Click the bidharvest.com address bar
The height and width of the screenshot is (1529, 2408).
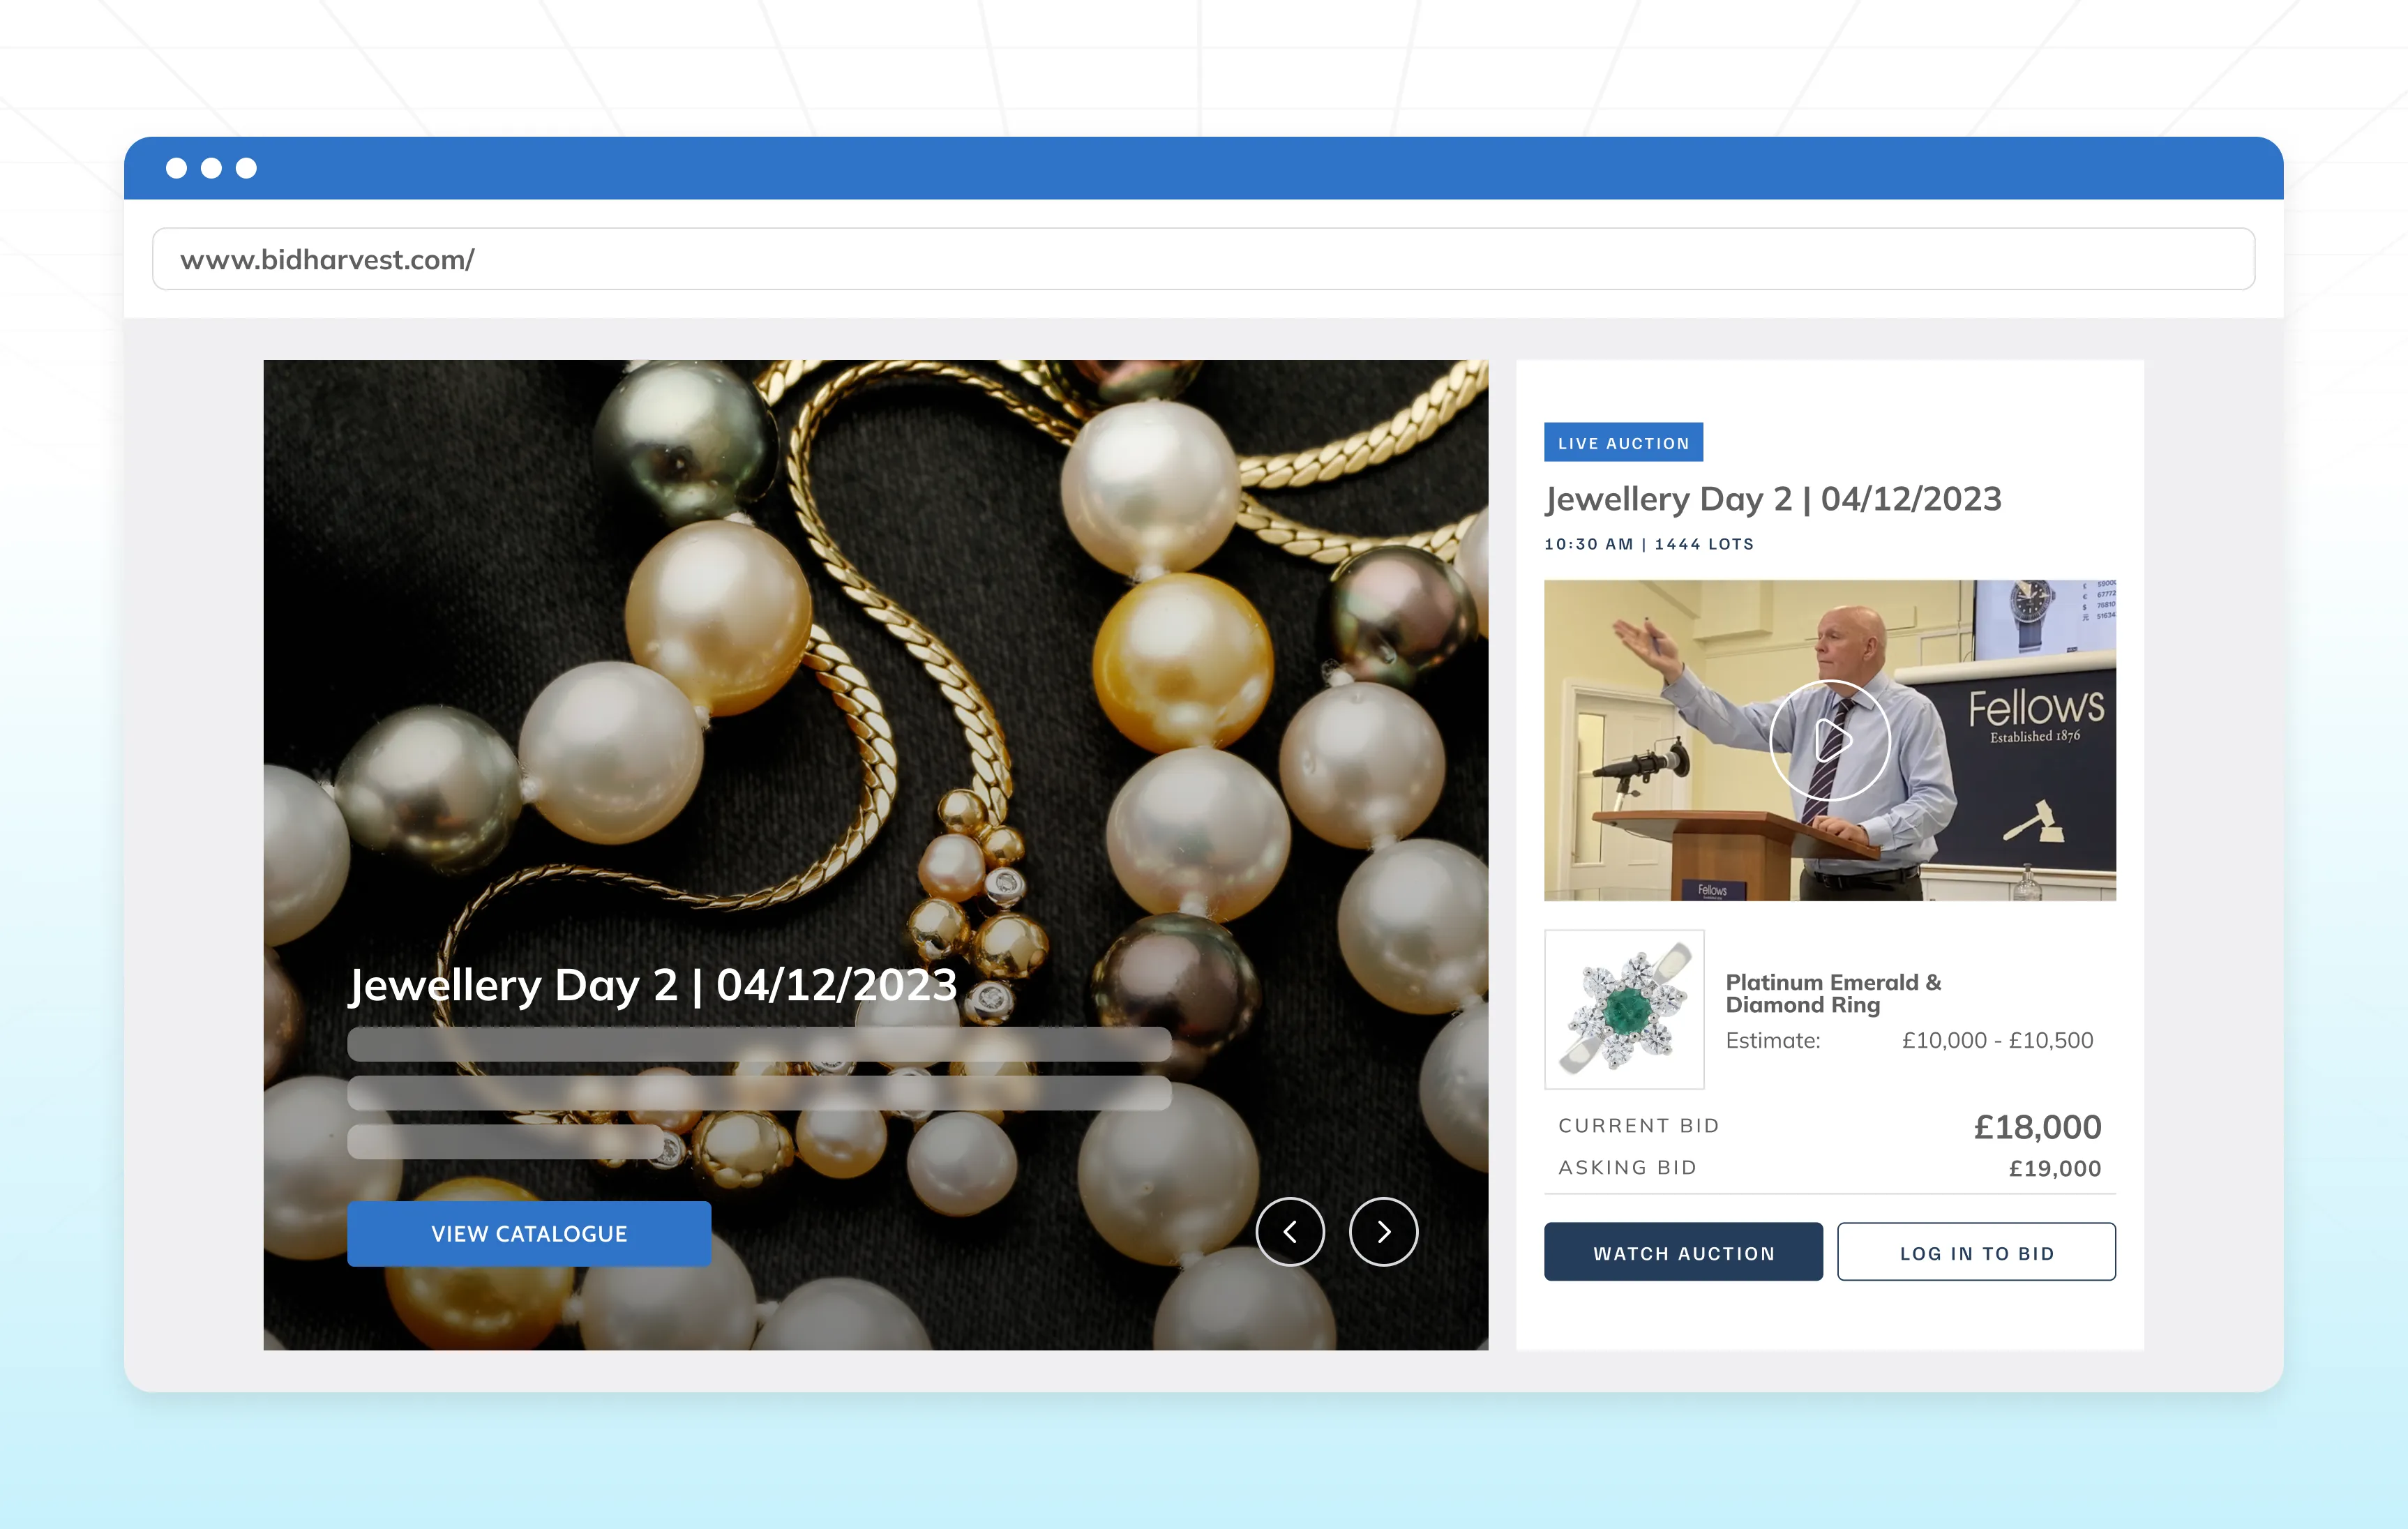[1203, 259]
